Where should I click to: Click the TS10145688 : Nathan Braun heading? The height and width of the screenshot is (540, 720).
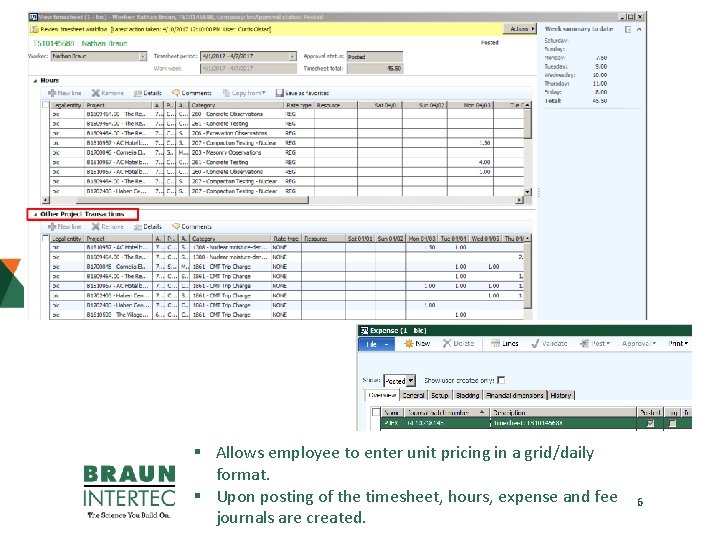(80, 44)
